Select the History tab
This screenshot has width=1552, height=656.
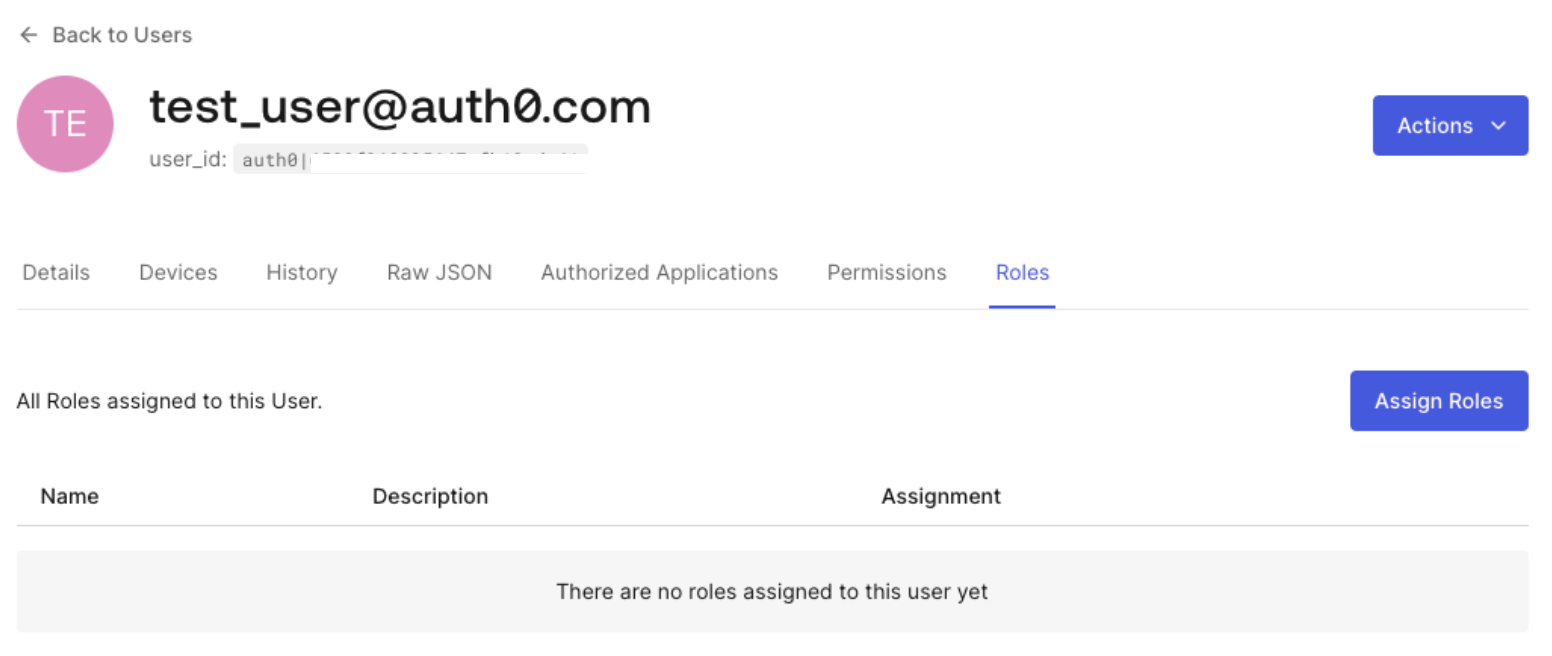(x=301, y=272)
